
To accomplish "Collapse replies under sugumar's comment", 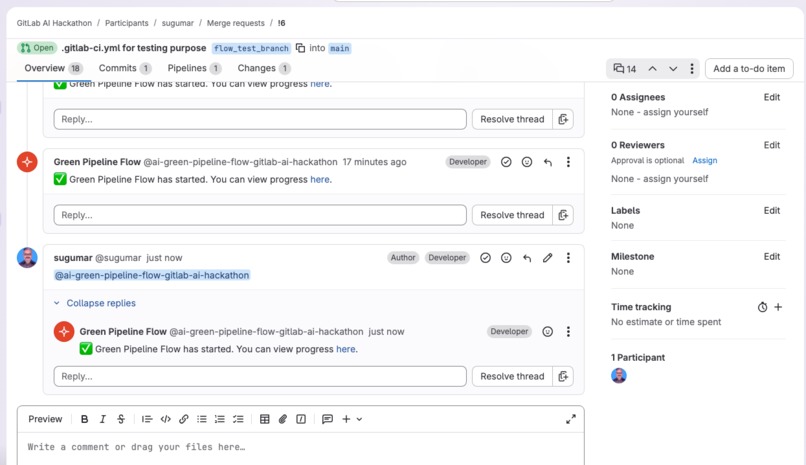I will (x=95, y=303).
